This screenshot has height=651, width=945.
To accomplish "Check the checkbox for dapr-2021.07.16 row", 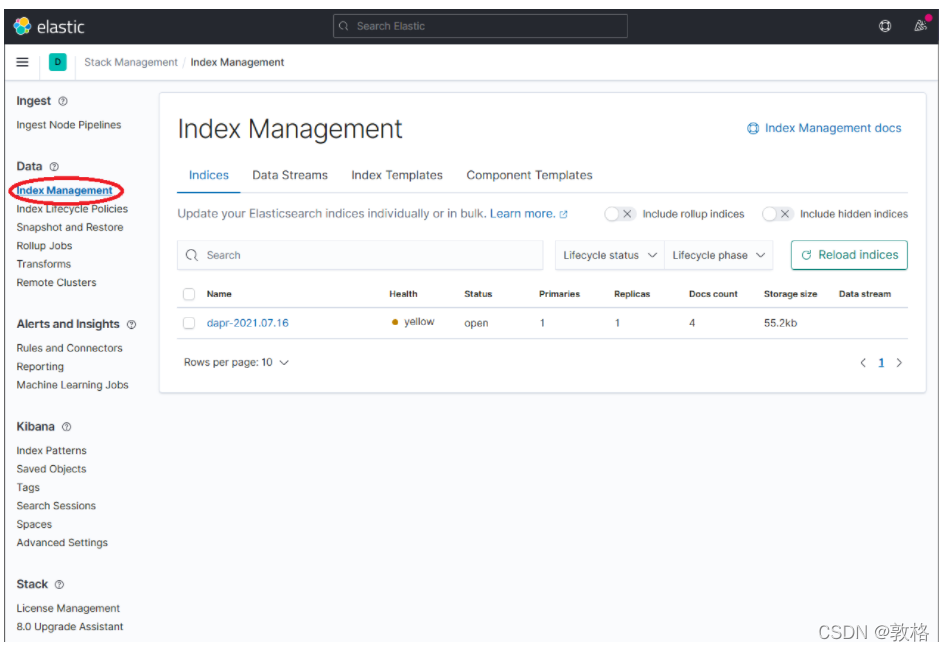I will [x=189, y=322].
